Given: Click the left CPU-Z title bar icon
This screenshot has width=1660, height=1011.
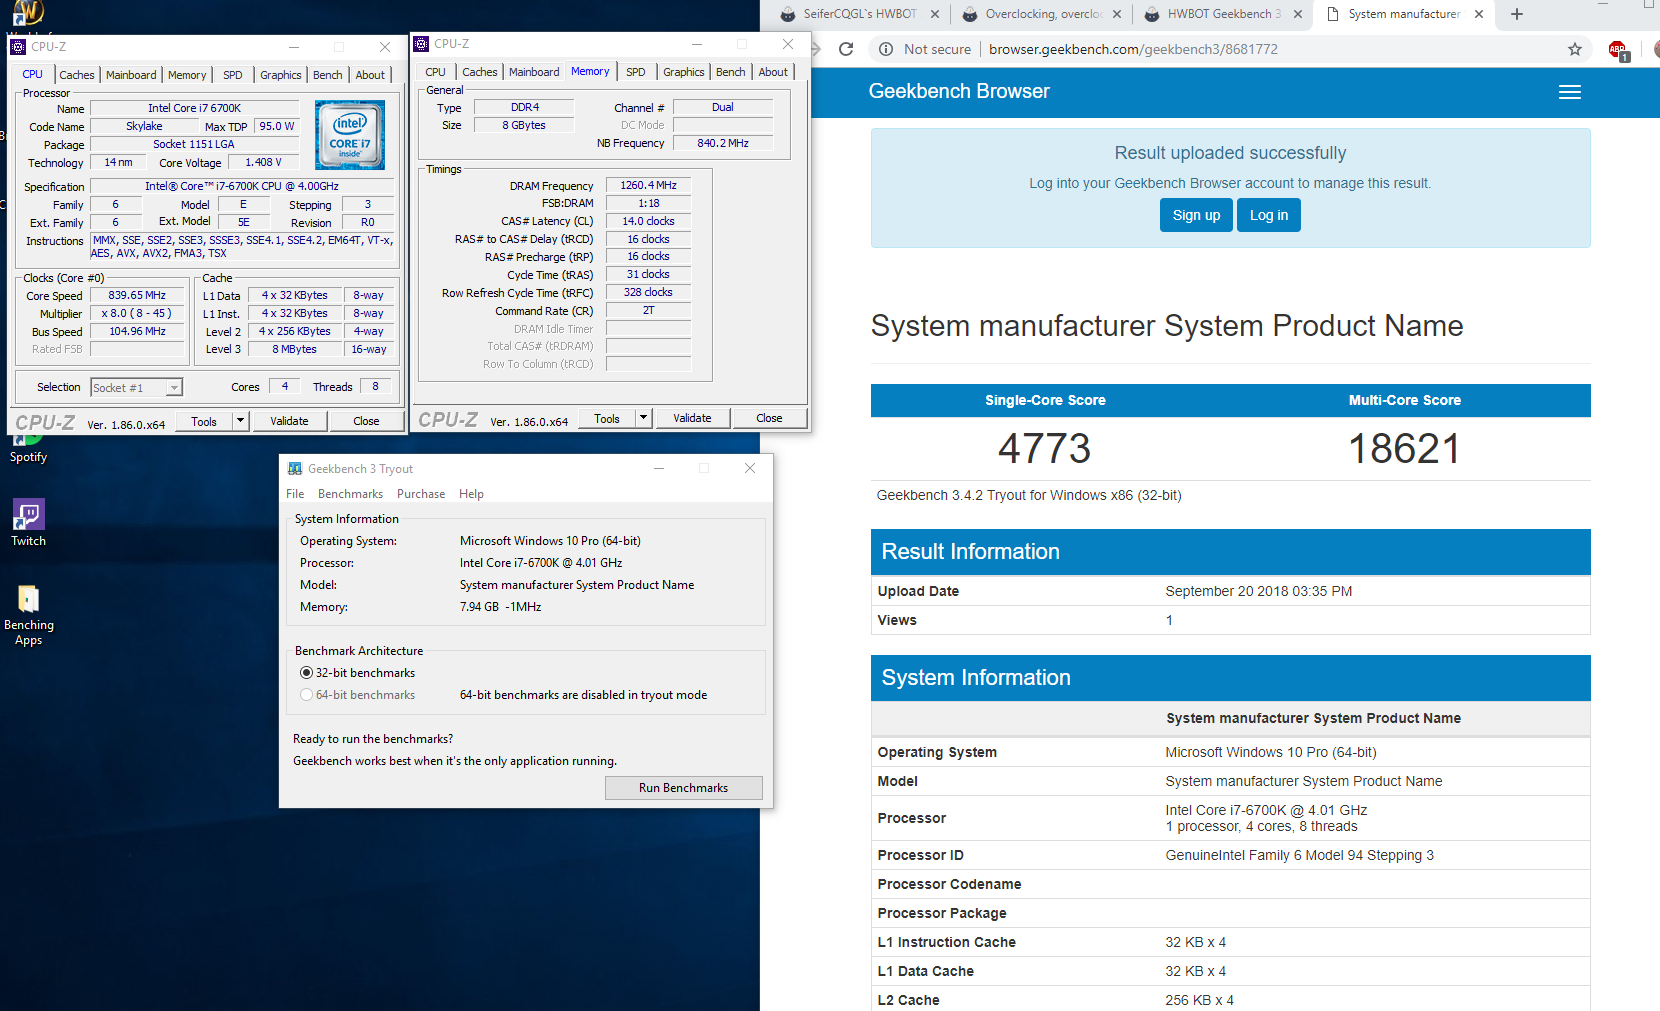Looking at the screenshot, I should pos(18,47).
